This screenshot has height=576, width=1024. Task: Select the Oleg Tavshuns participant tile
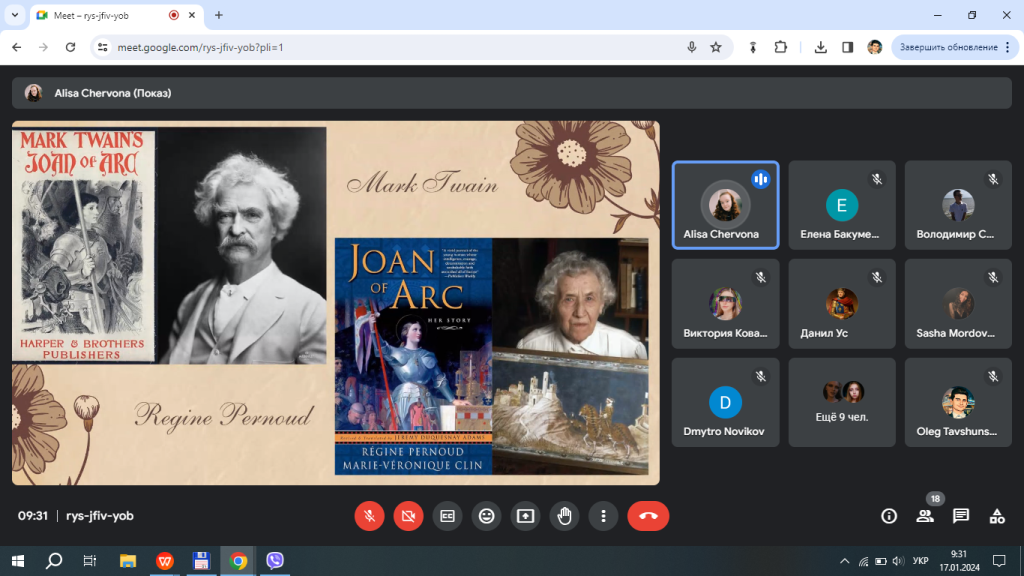coord(958,402)
